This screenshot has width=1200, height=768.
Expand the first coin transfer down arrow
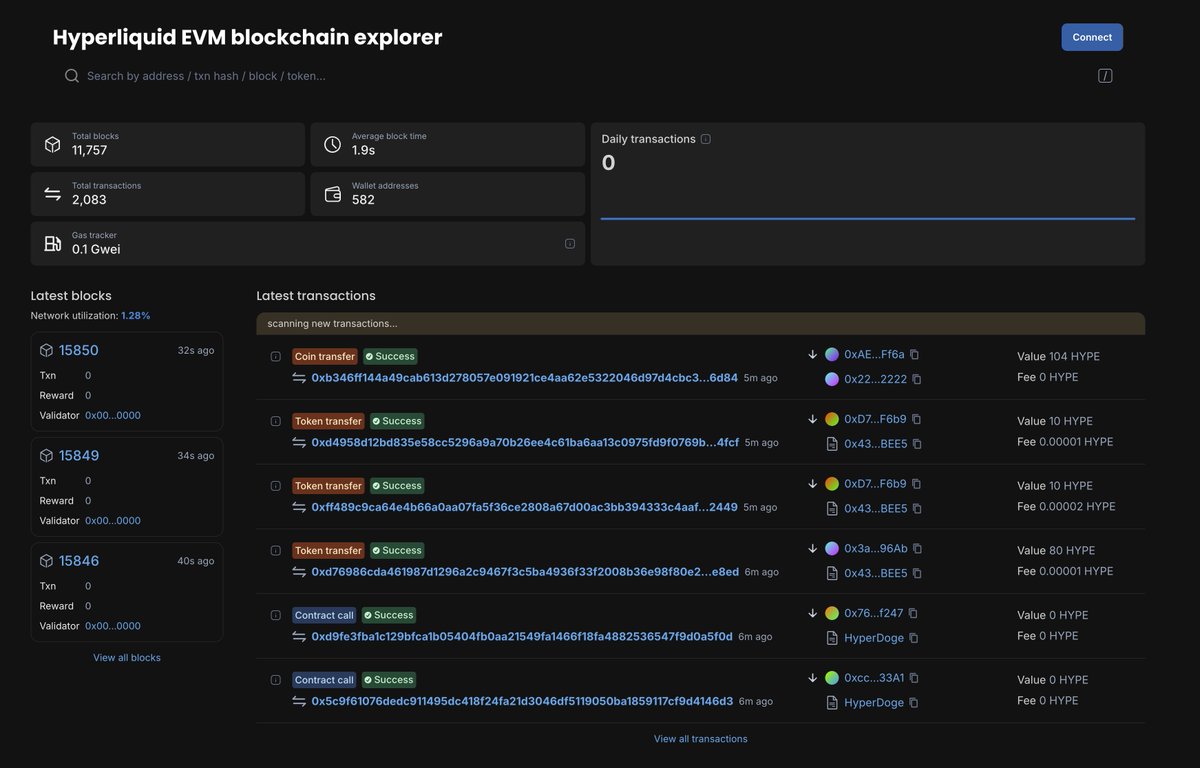[x=810, y=352]
